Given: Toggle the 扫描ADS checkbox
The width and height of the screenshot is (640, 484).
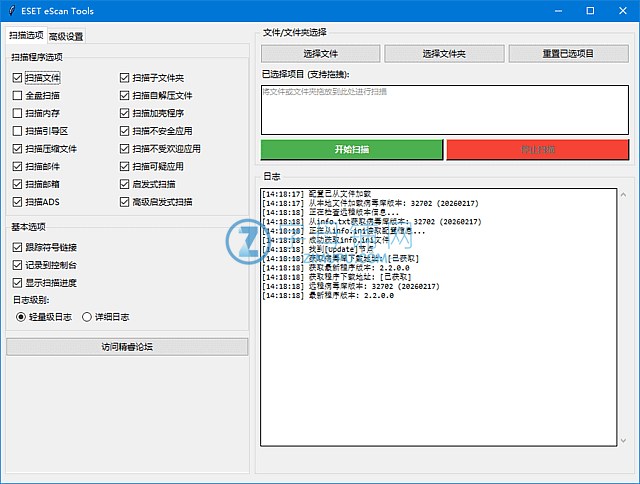Looking at the screenshot, I should pyautogui.click(x=18, y=202).
